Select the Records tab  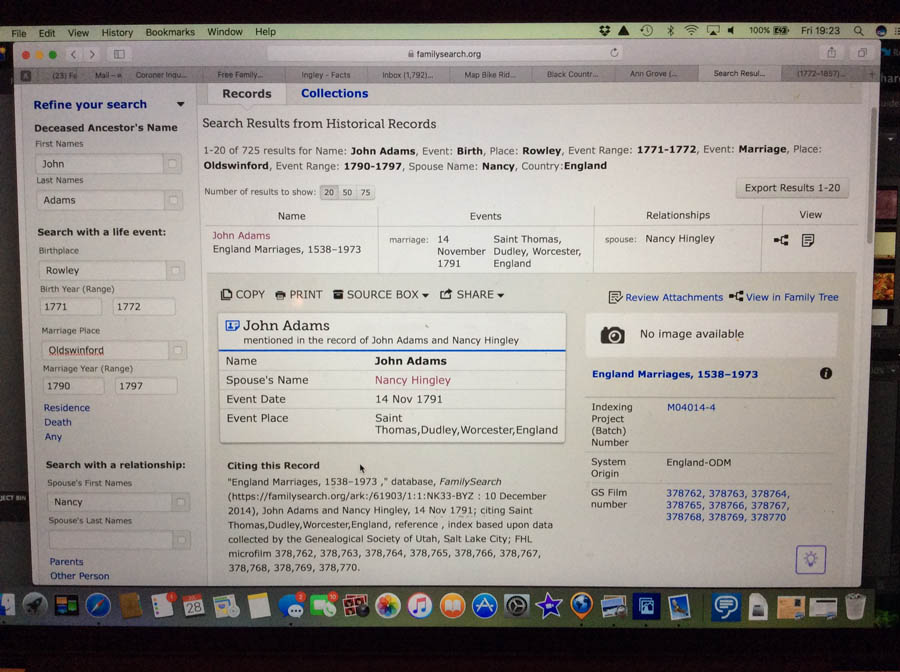click(247, 94)
